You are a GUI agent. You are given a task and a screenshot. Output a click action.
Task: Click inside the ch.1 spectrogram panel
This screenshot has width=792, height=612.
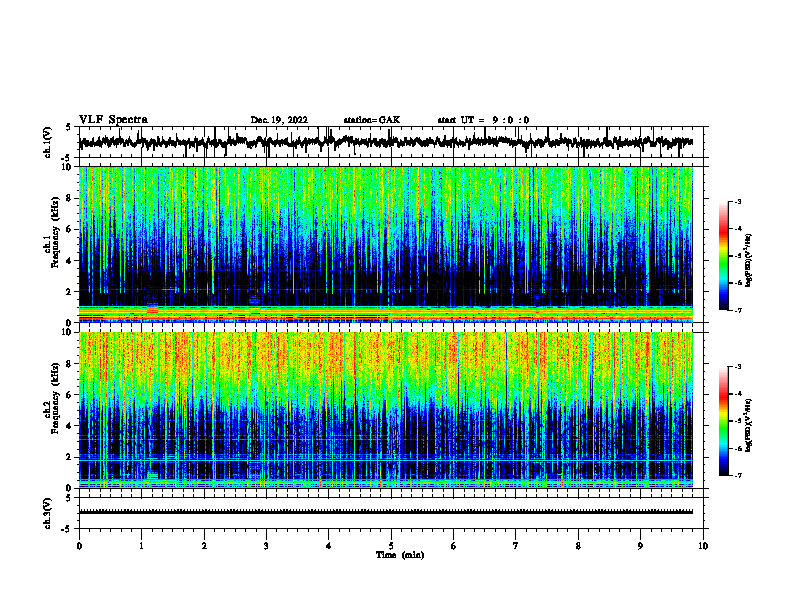click(x=391, y=244)
